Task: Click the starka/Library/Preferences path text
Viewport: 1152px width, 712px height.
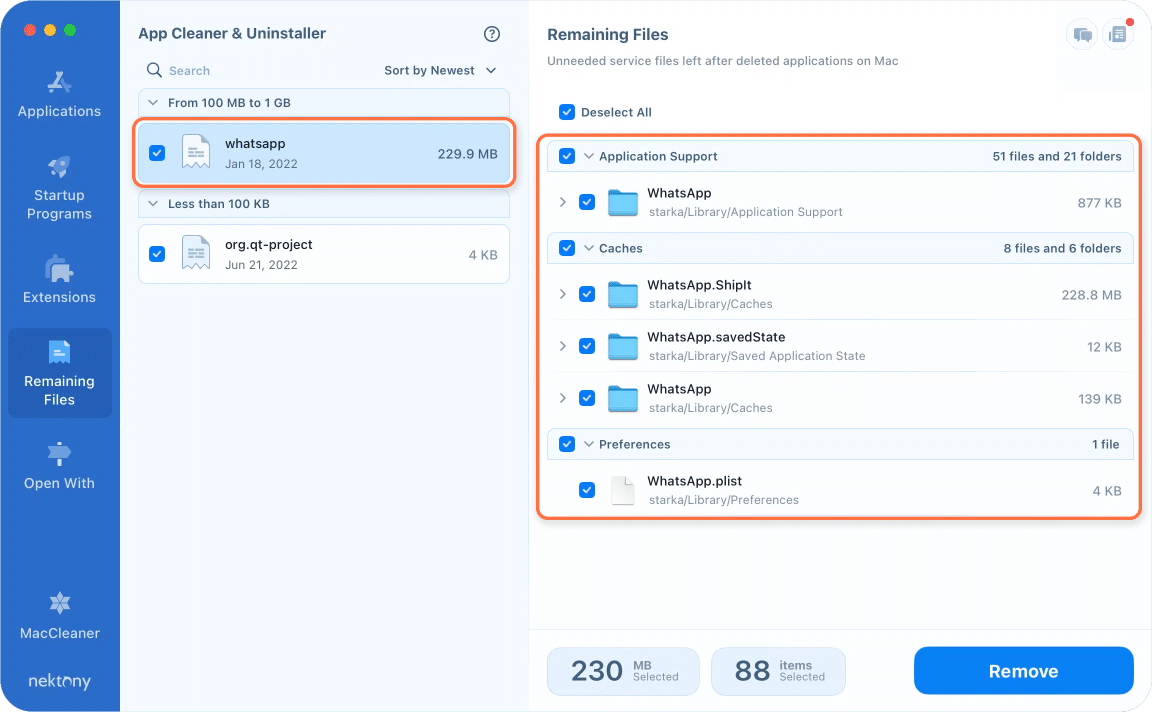Action: (724, 500)
